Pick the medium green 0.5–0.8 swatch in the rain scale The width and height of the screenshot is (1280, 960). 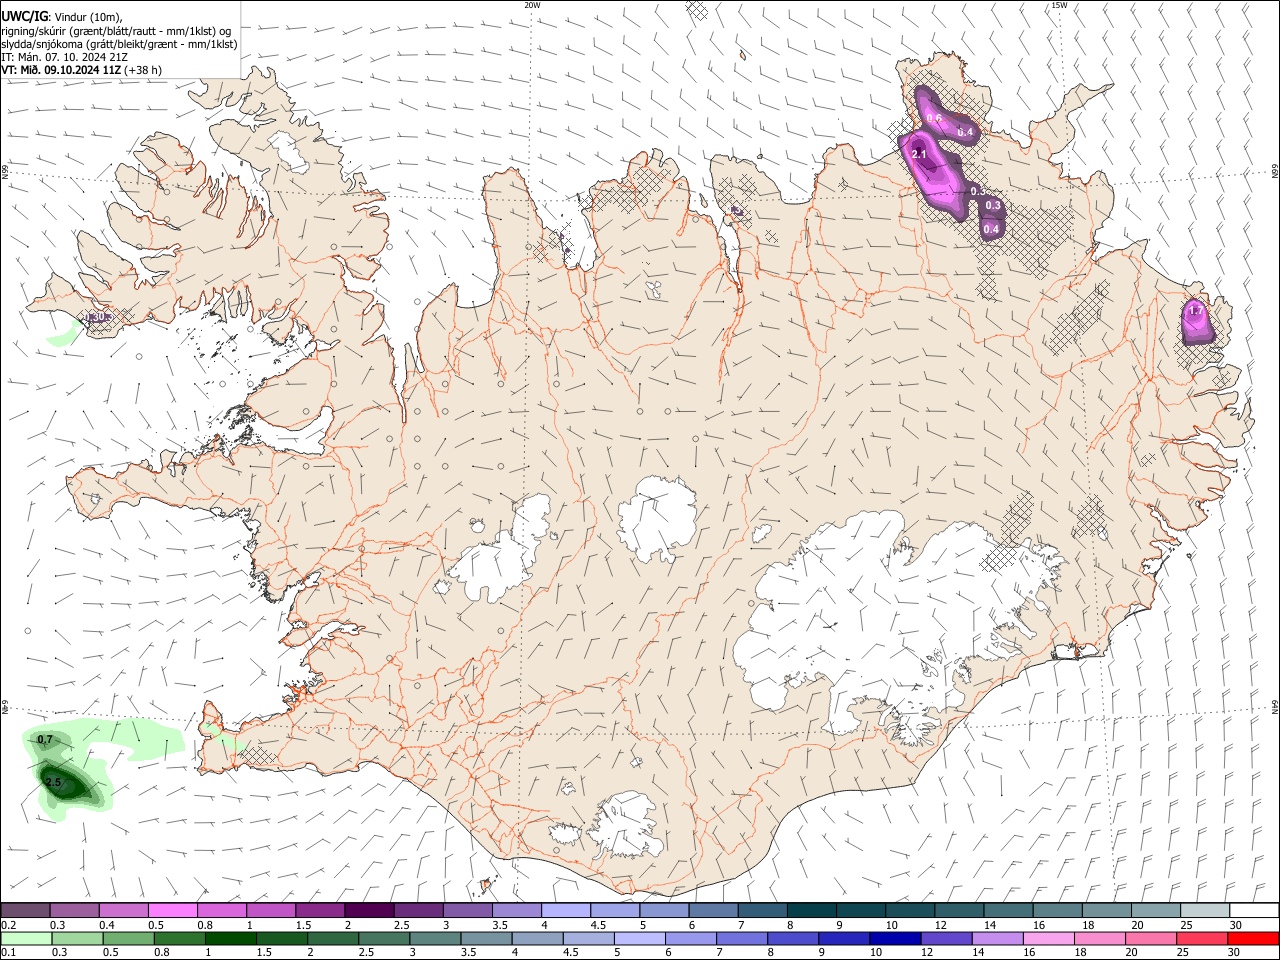pos(128,938)
